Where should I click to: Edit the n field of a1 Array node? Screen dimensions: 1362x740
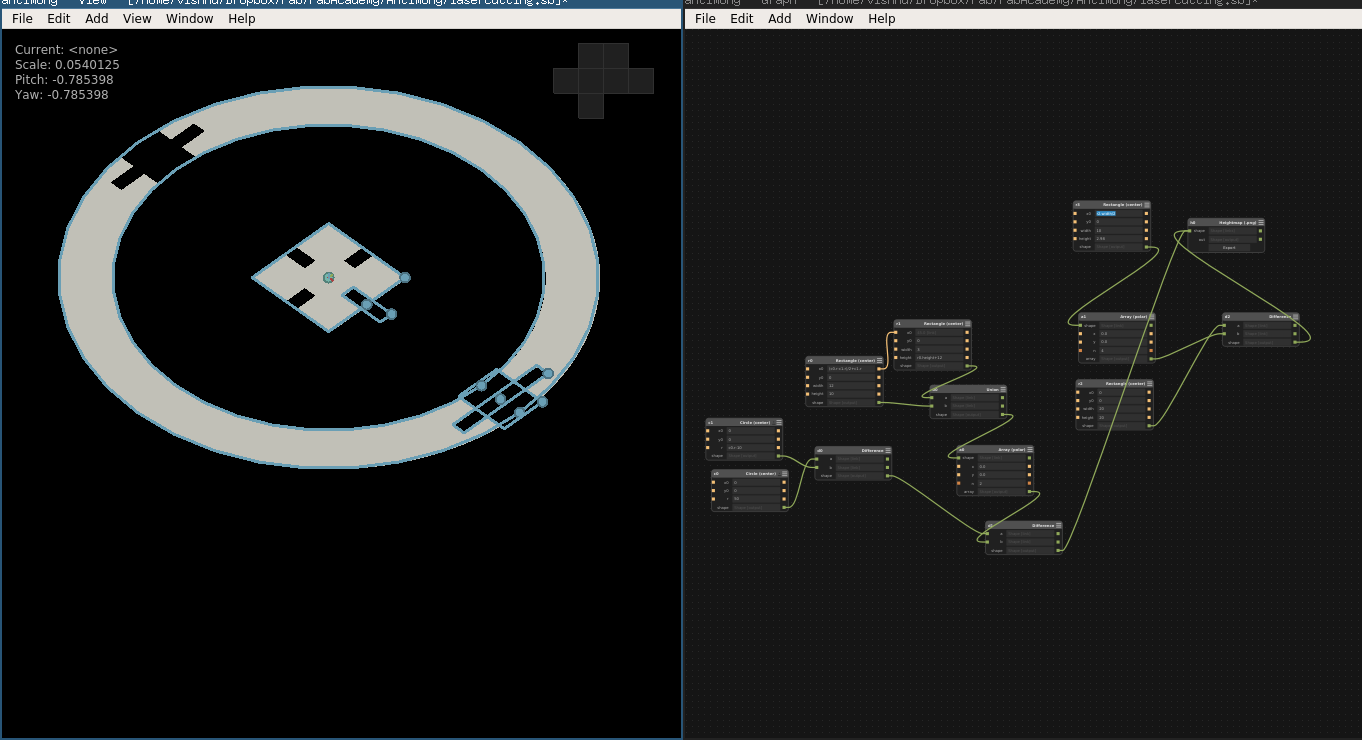point(1123,350)
